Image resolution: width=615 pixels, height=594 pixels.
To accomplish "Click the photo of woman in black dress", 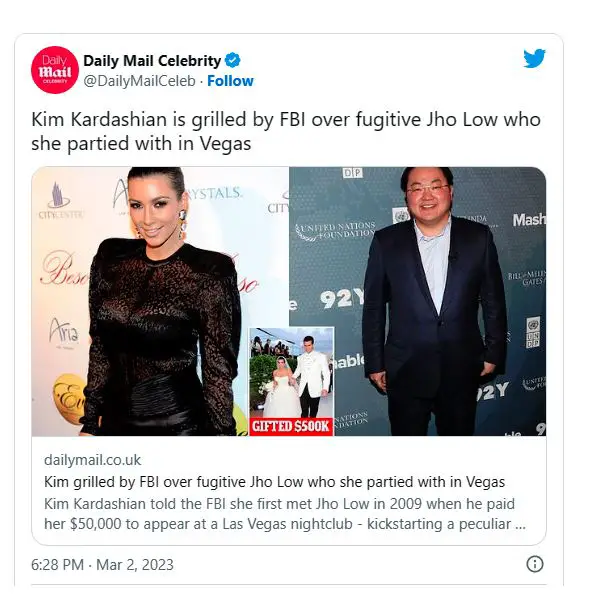I will pyautogui.click(x=160, y=301).
